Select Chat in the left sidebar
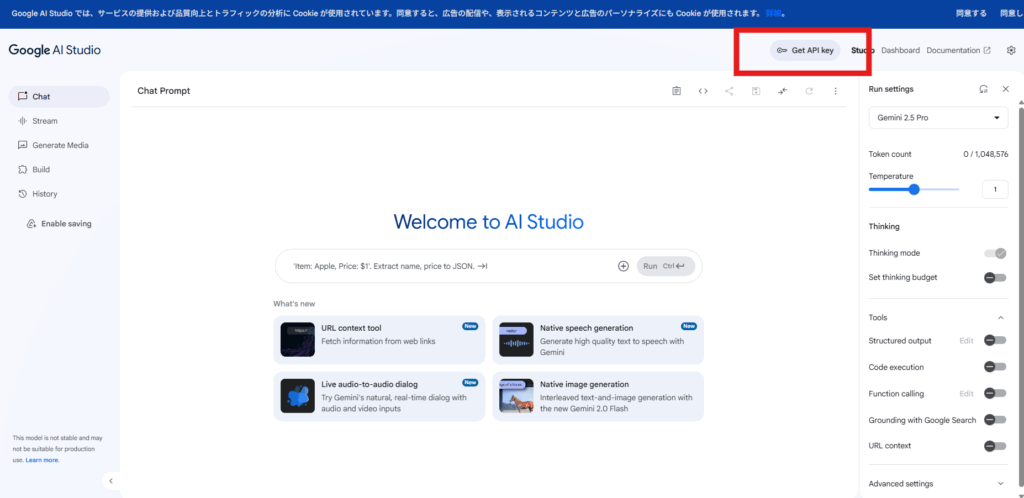 click(x=59, y=97)
